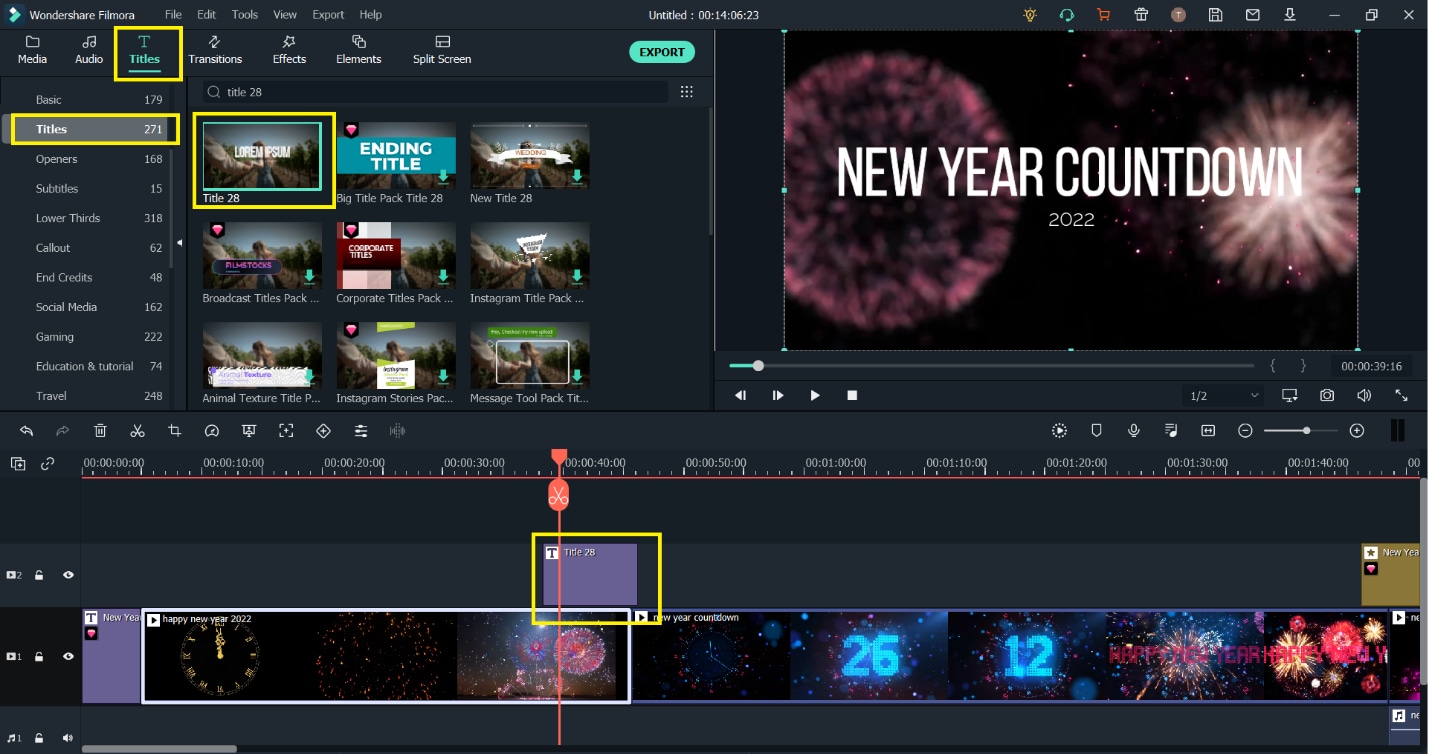1429x754 pixels.
Task: Select the End Credits category
Action: click(98, 277)
